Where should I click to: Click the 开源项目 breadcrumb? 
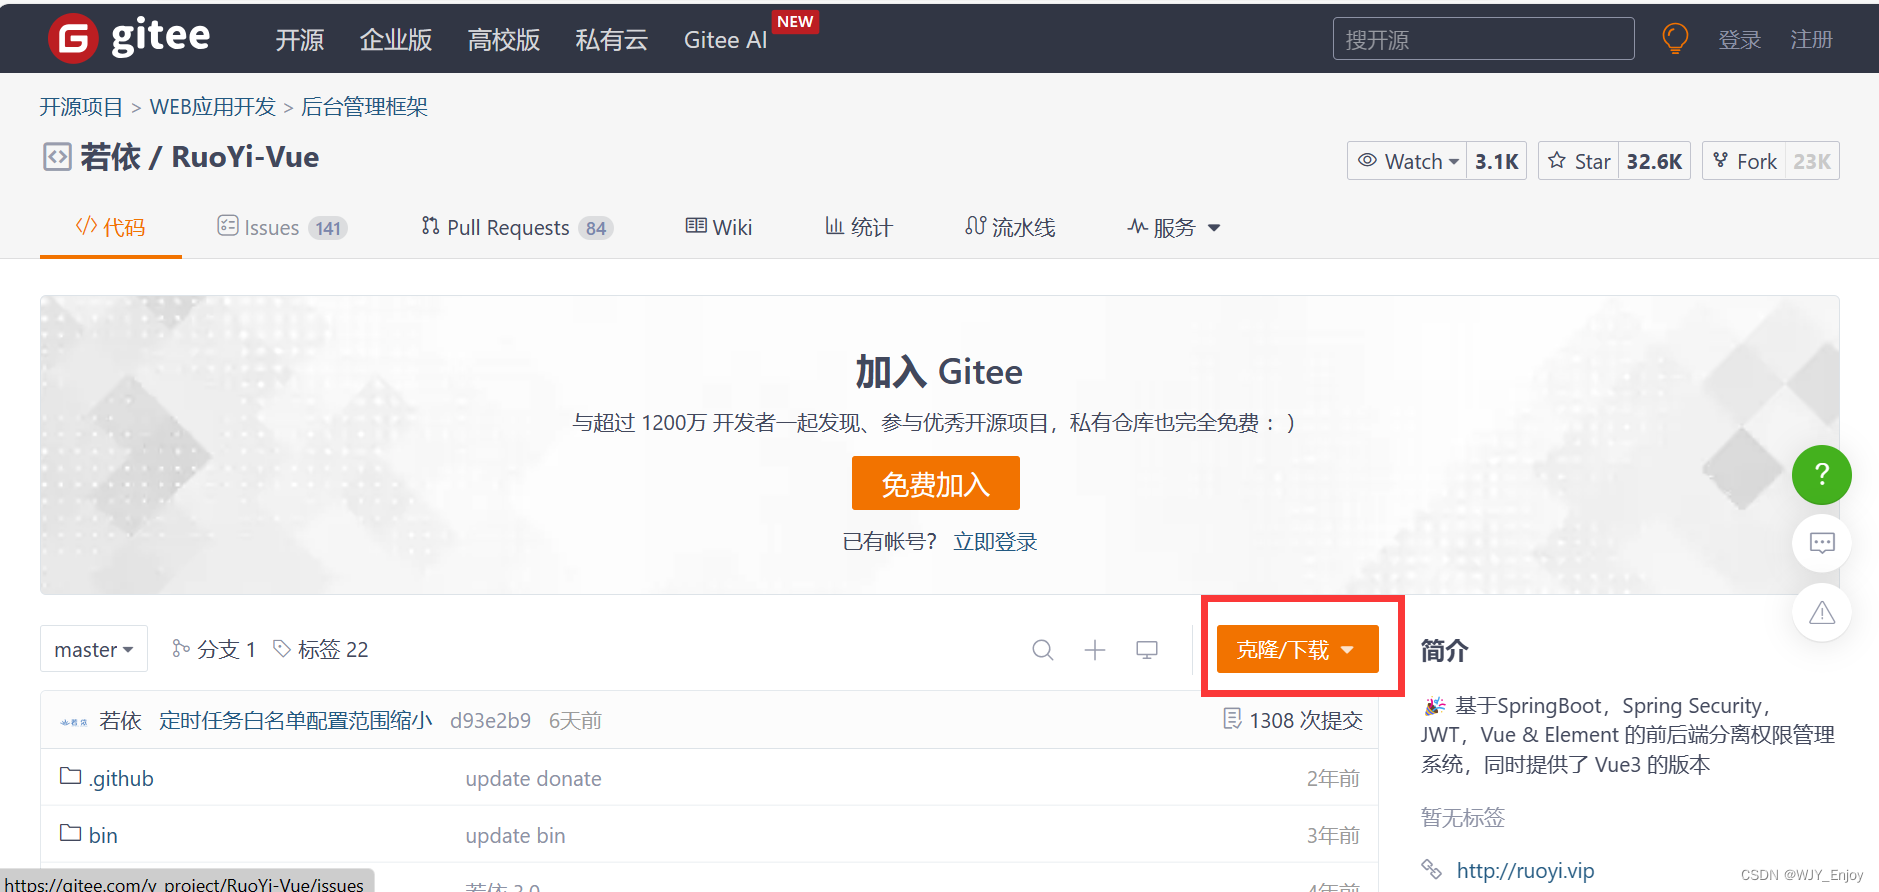[x=81, y=107]
